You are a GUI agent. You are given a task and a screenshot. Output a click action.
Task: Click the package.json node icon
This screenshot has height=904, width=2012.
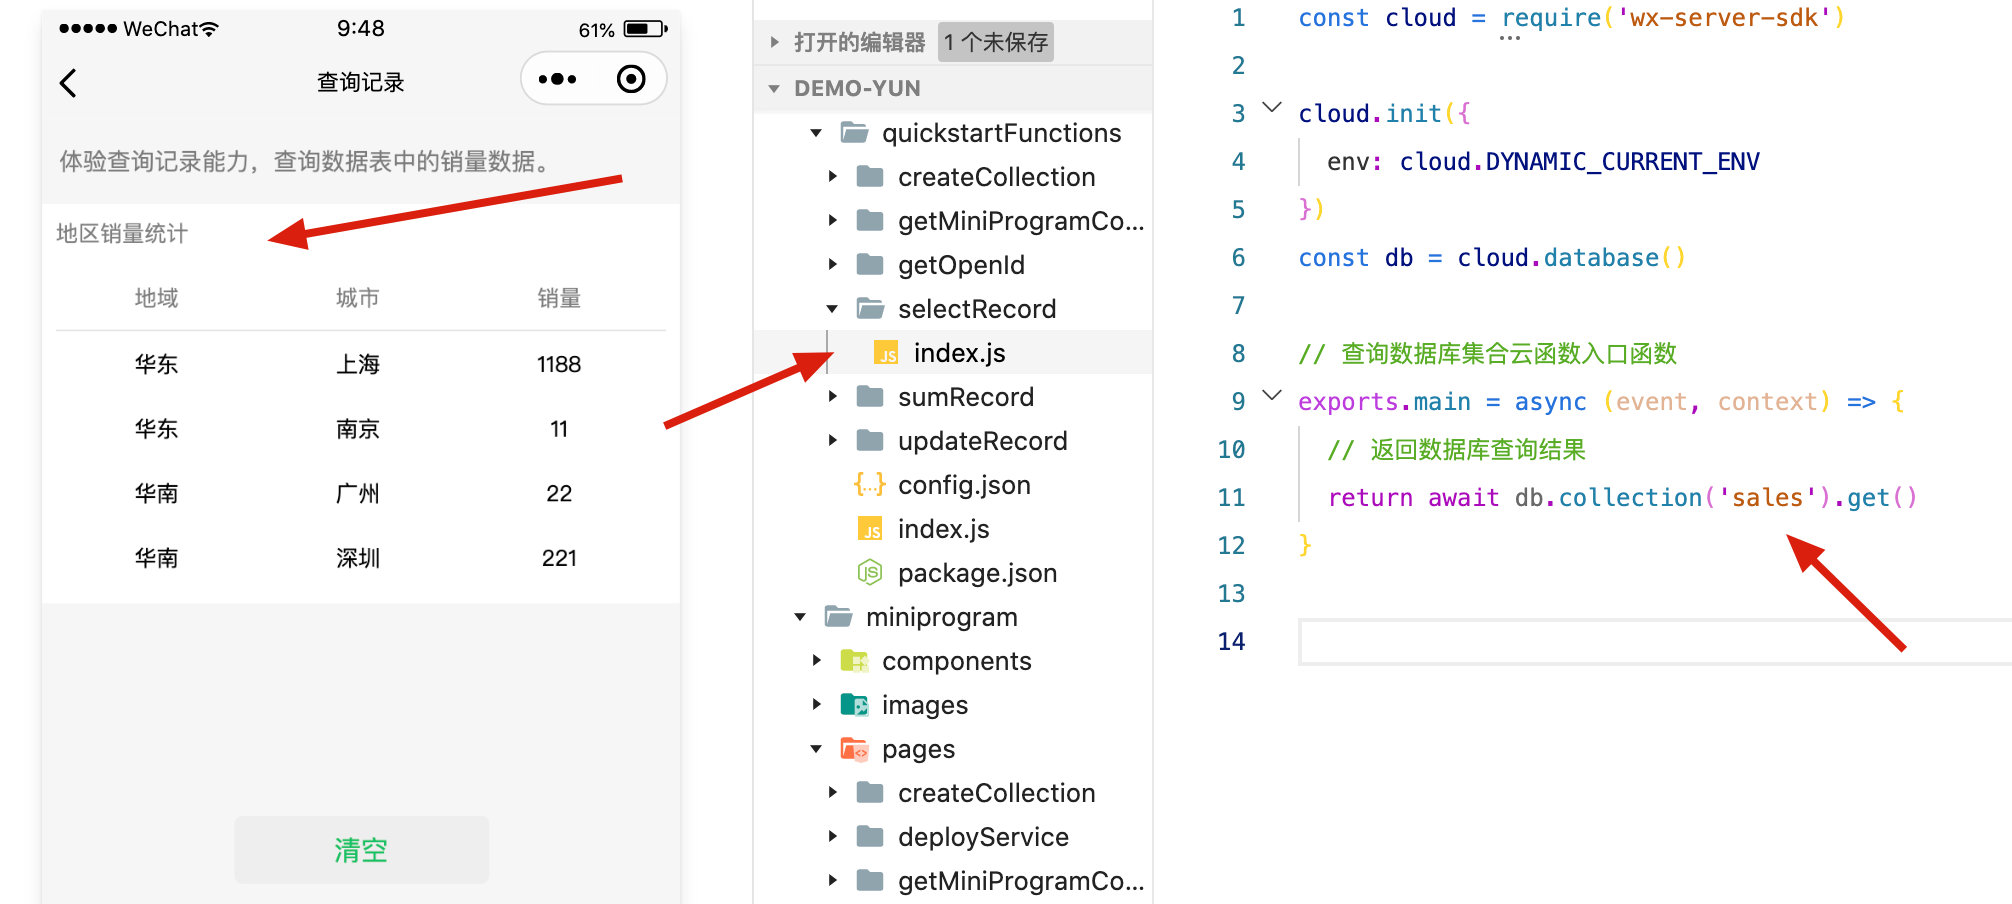point(870,572)
